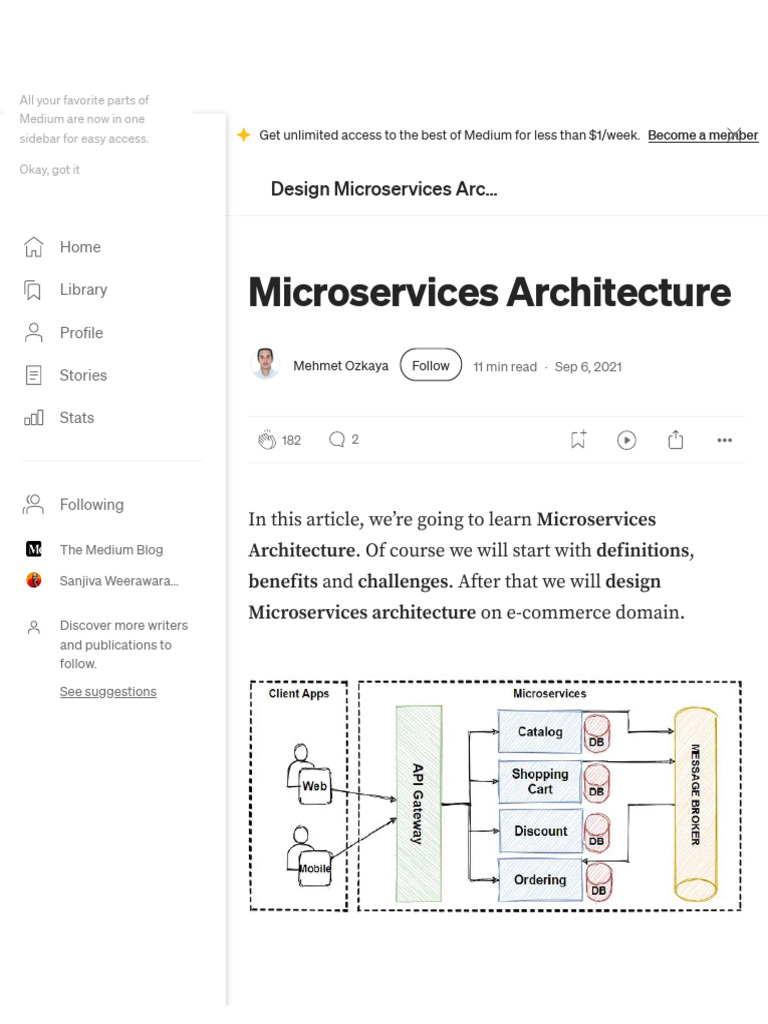Open the more options ellipsis menu
768x1024 pixels.
pos(724,440)
